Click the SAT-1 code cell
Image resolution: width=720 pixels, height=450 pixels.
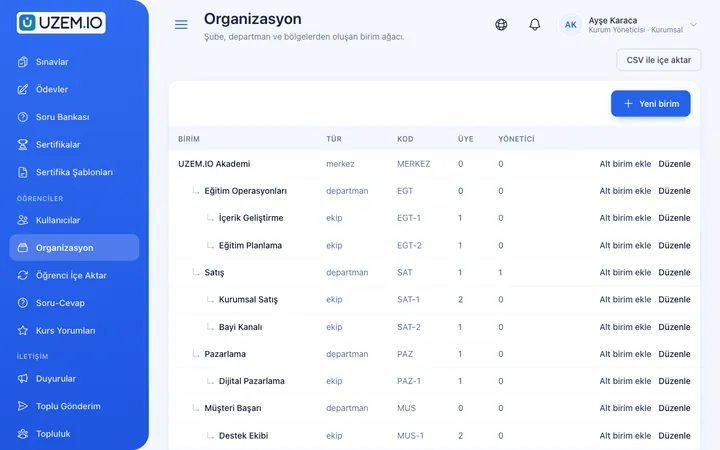[x=408, y=300]
